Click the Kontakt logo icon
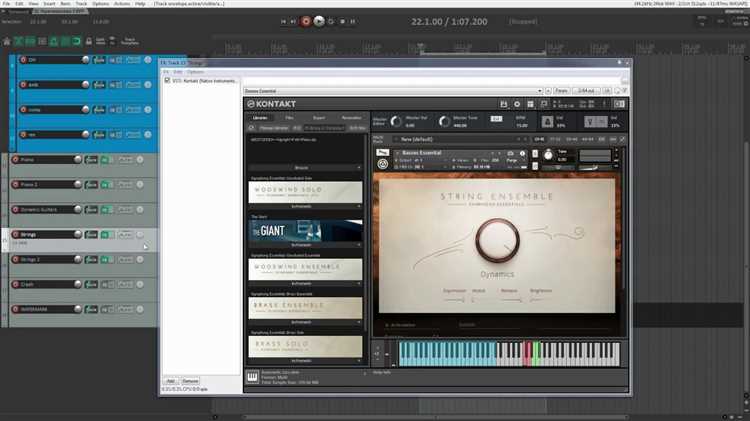750x421 pixels. tap(253, 104)
